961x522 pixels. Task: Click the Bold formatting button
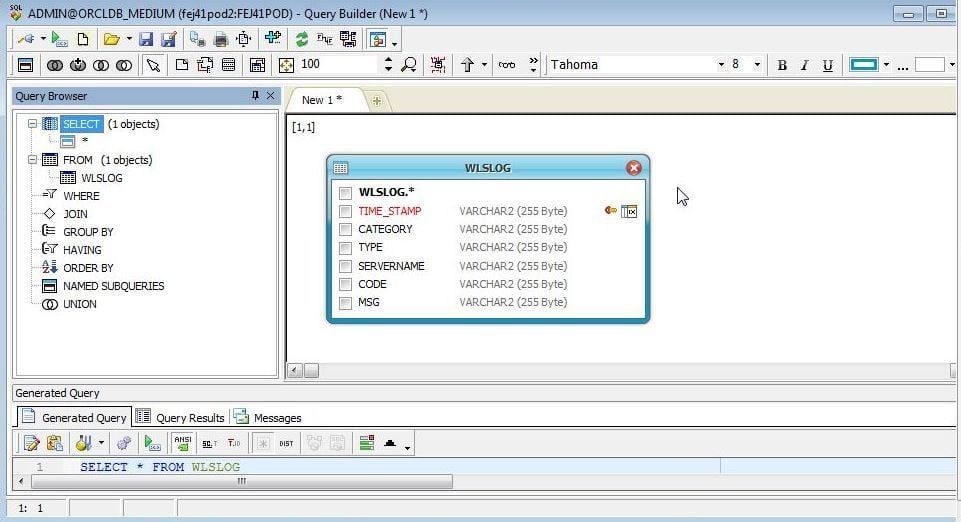pos(782,65)
